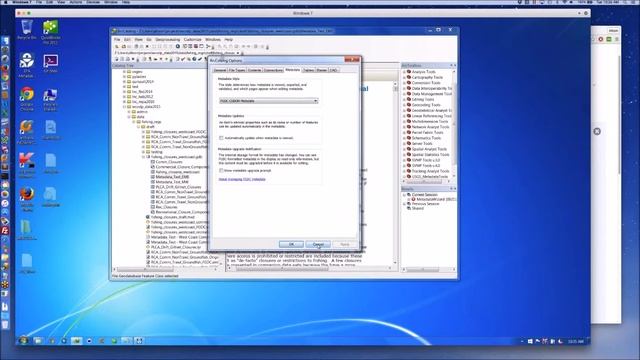Open Tracking Analyst Tools toolbox icon
Viewport: 640px width, 360px height.
(x=409, y=171)
